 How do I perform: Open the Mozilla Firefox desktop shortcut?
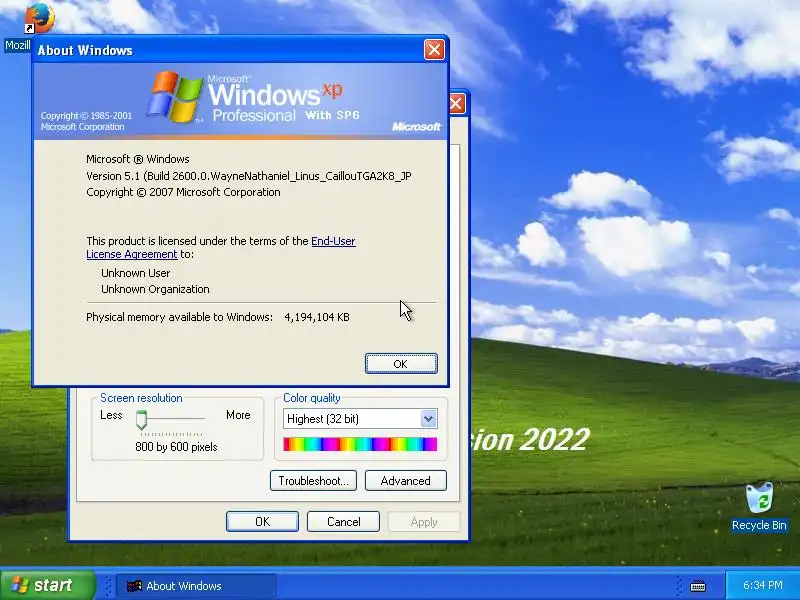coord(39,18)
